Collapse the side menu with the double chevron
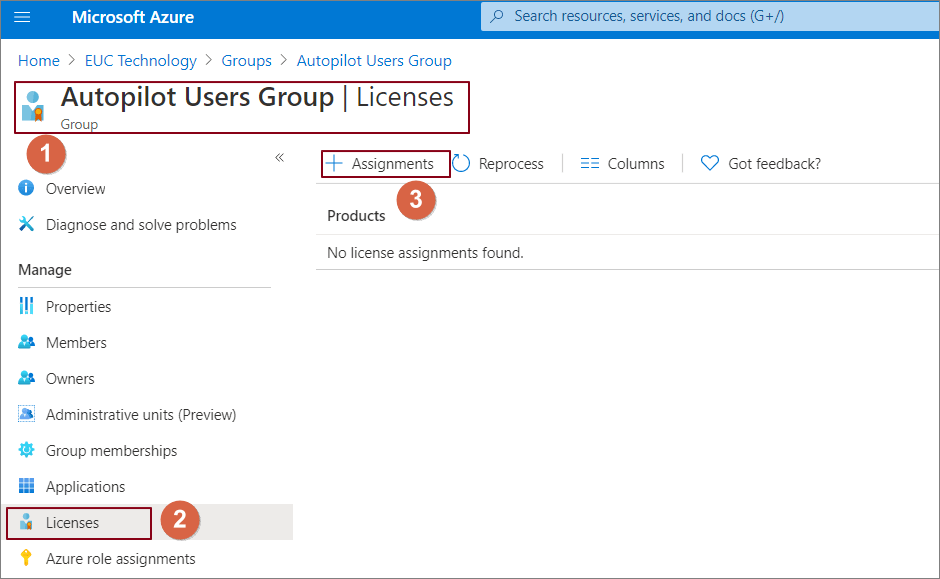The width and height of the screenshot is (940, 579). pyautogui.click(x=279, y=158)
